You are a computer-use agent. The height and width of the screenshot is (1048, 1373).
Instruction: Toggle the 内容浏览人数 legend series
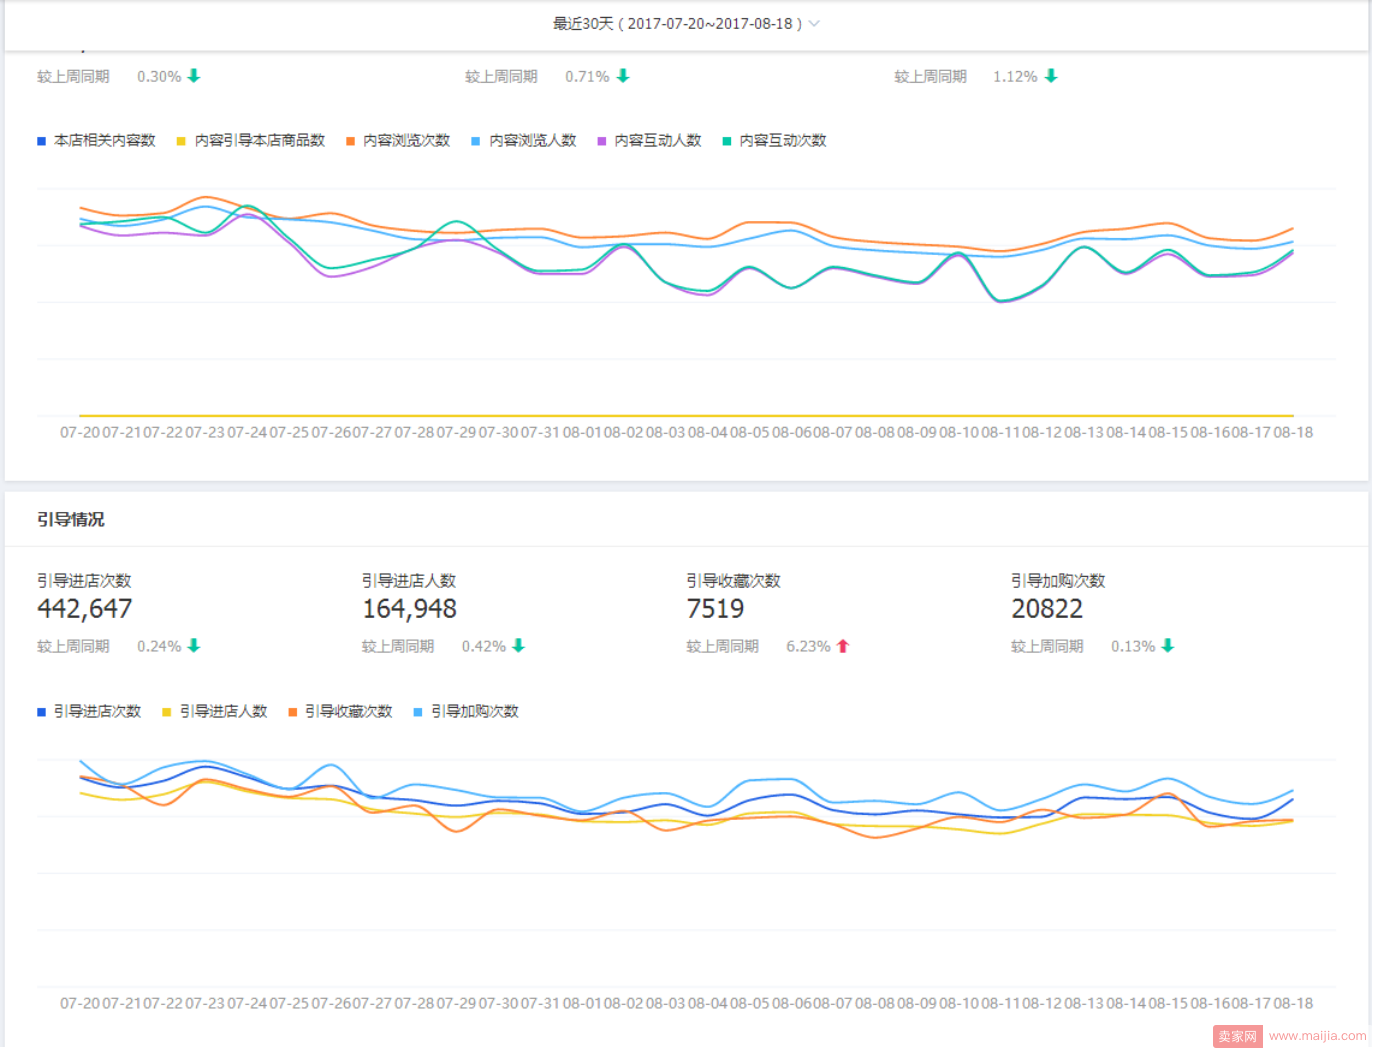(524, 141)
